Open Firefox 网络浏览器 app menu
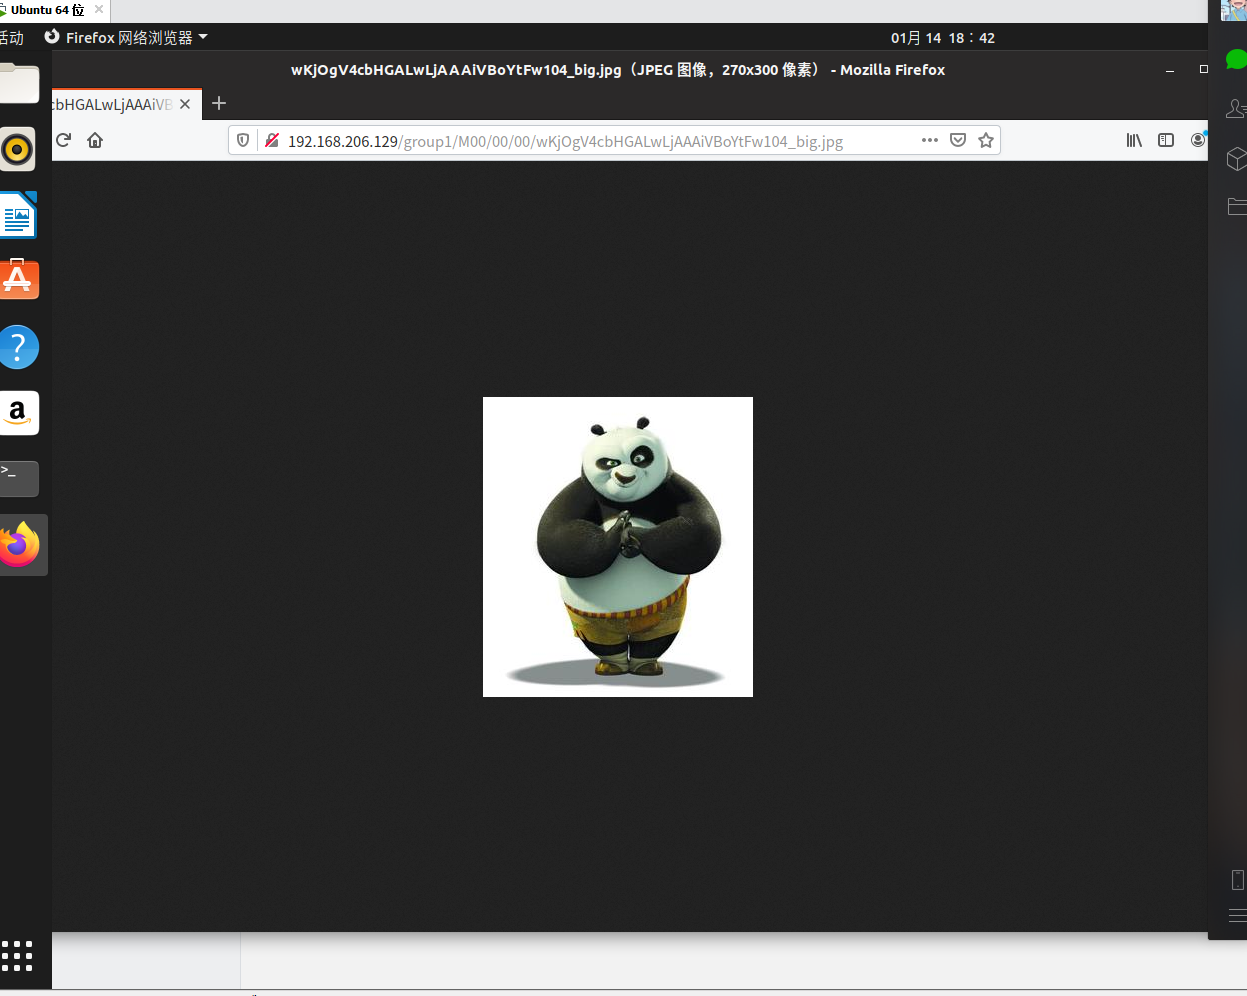This screenshot has height=996, width=1247. (x=126, y=37)
